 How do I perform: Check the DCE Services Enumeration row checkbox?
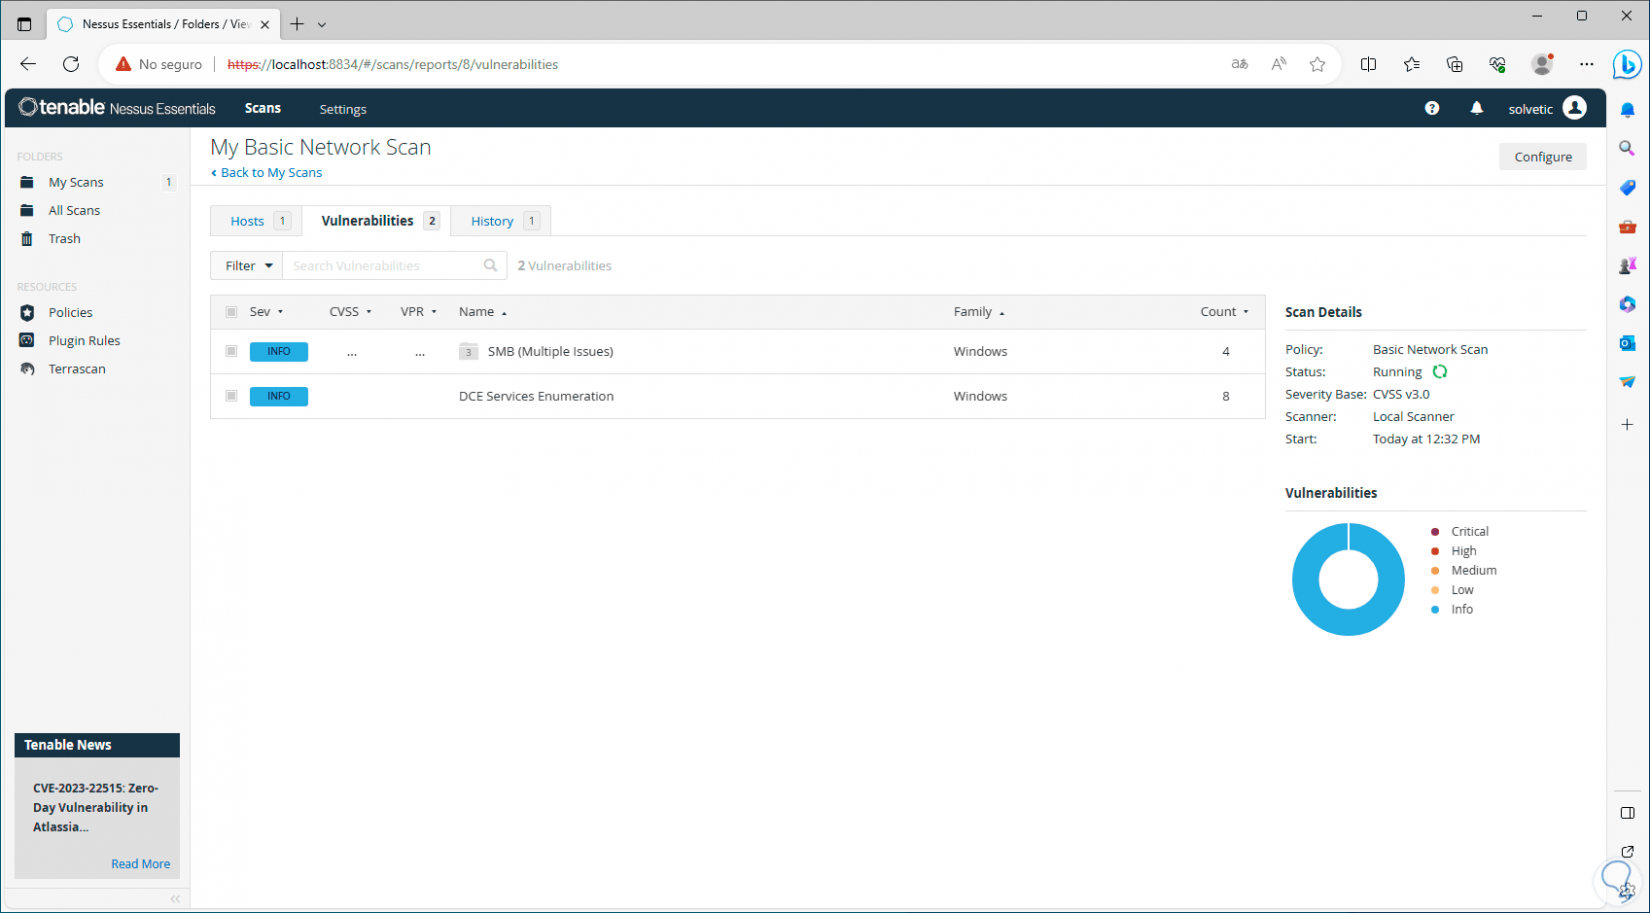tap(231, 396)
